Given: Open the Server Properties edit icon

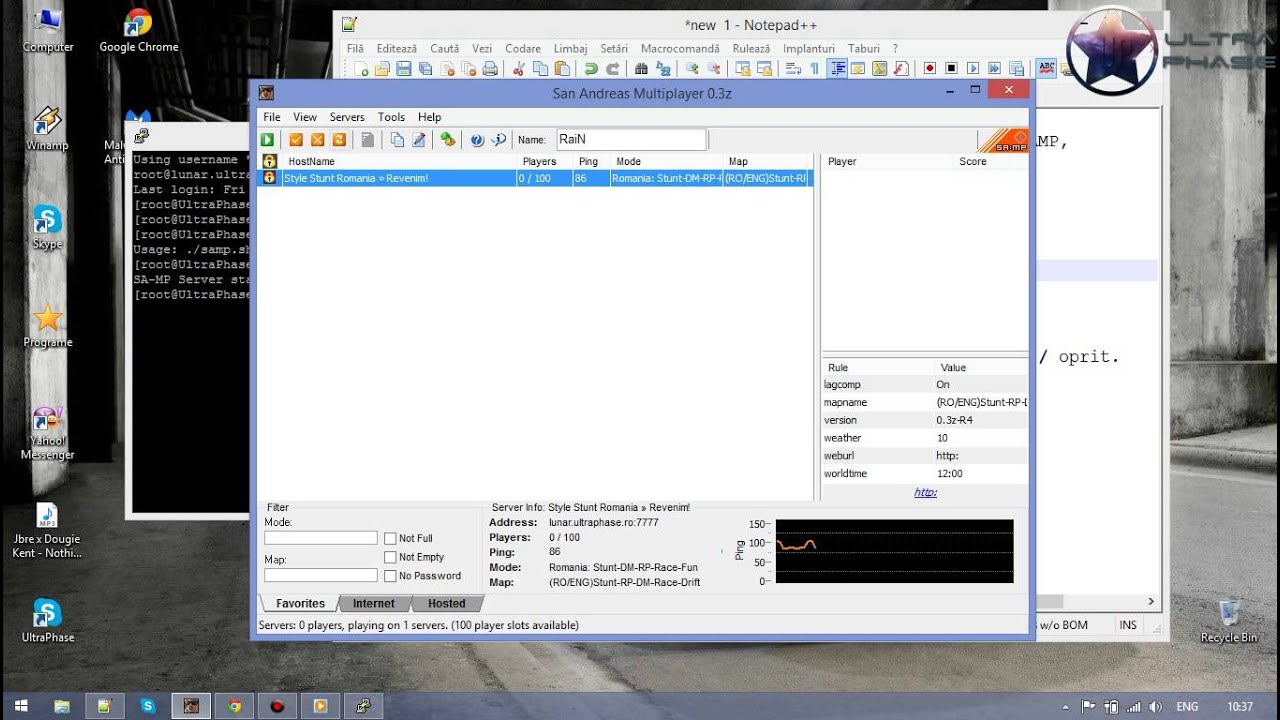Looking at the screenshot, I should pos(419,140).
